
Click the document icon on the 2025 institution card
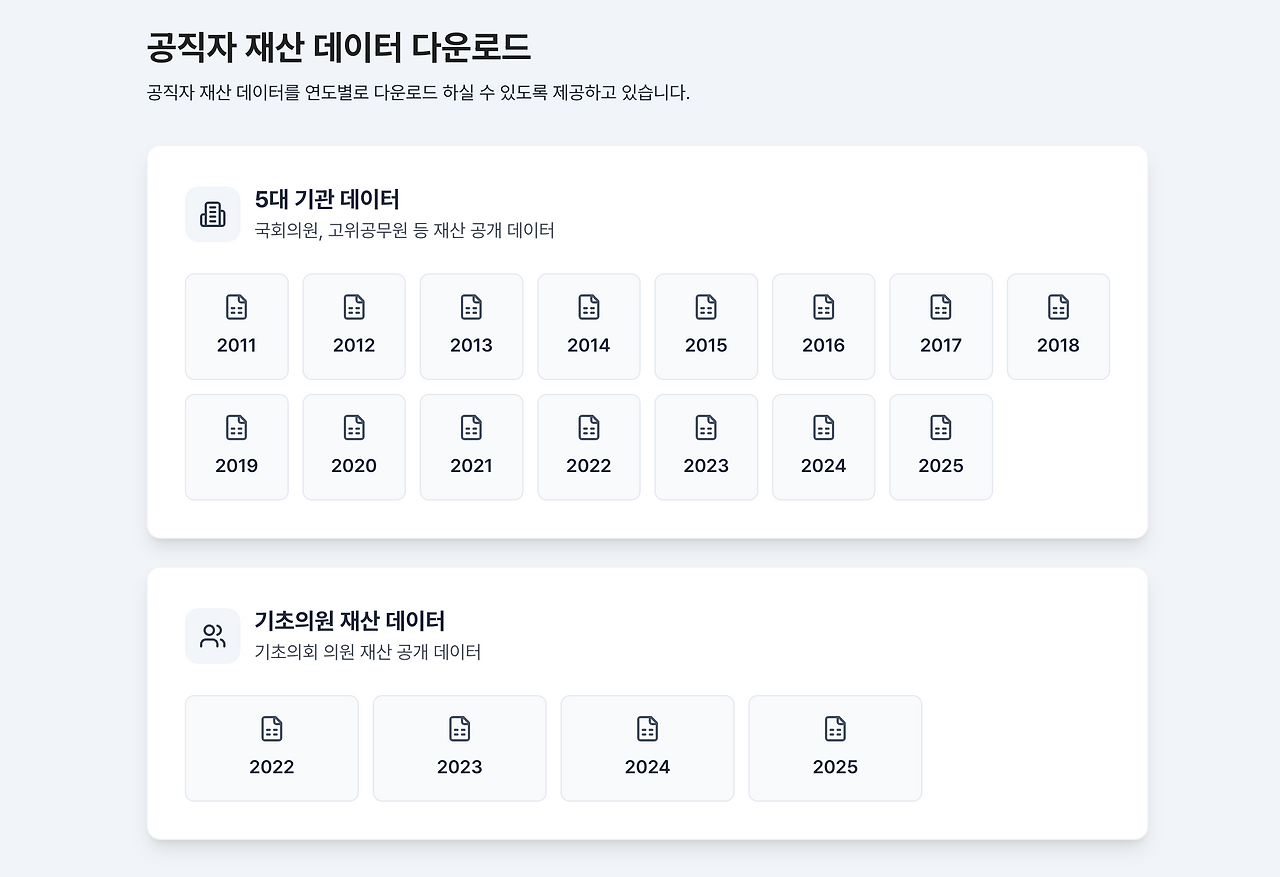coord(940,426)
